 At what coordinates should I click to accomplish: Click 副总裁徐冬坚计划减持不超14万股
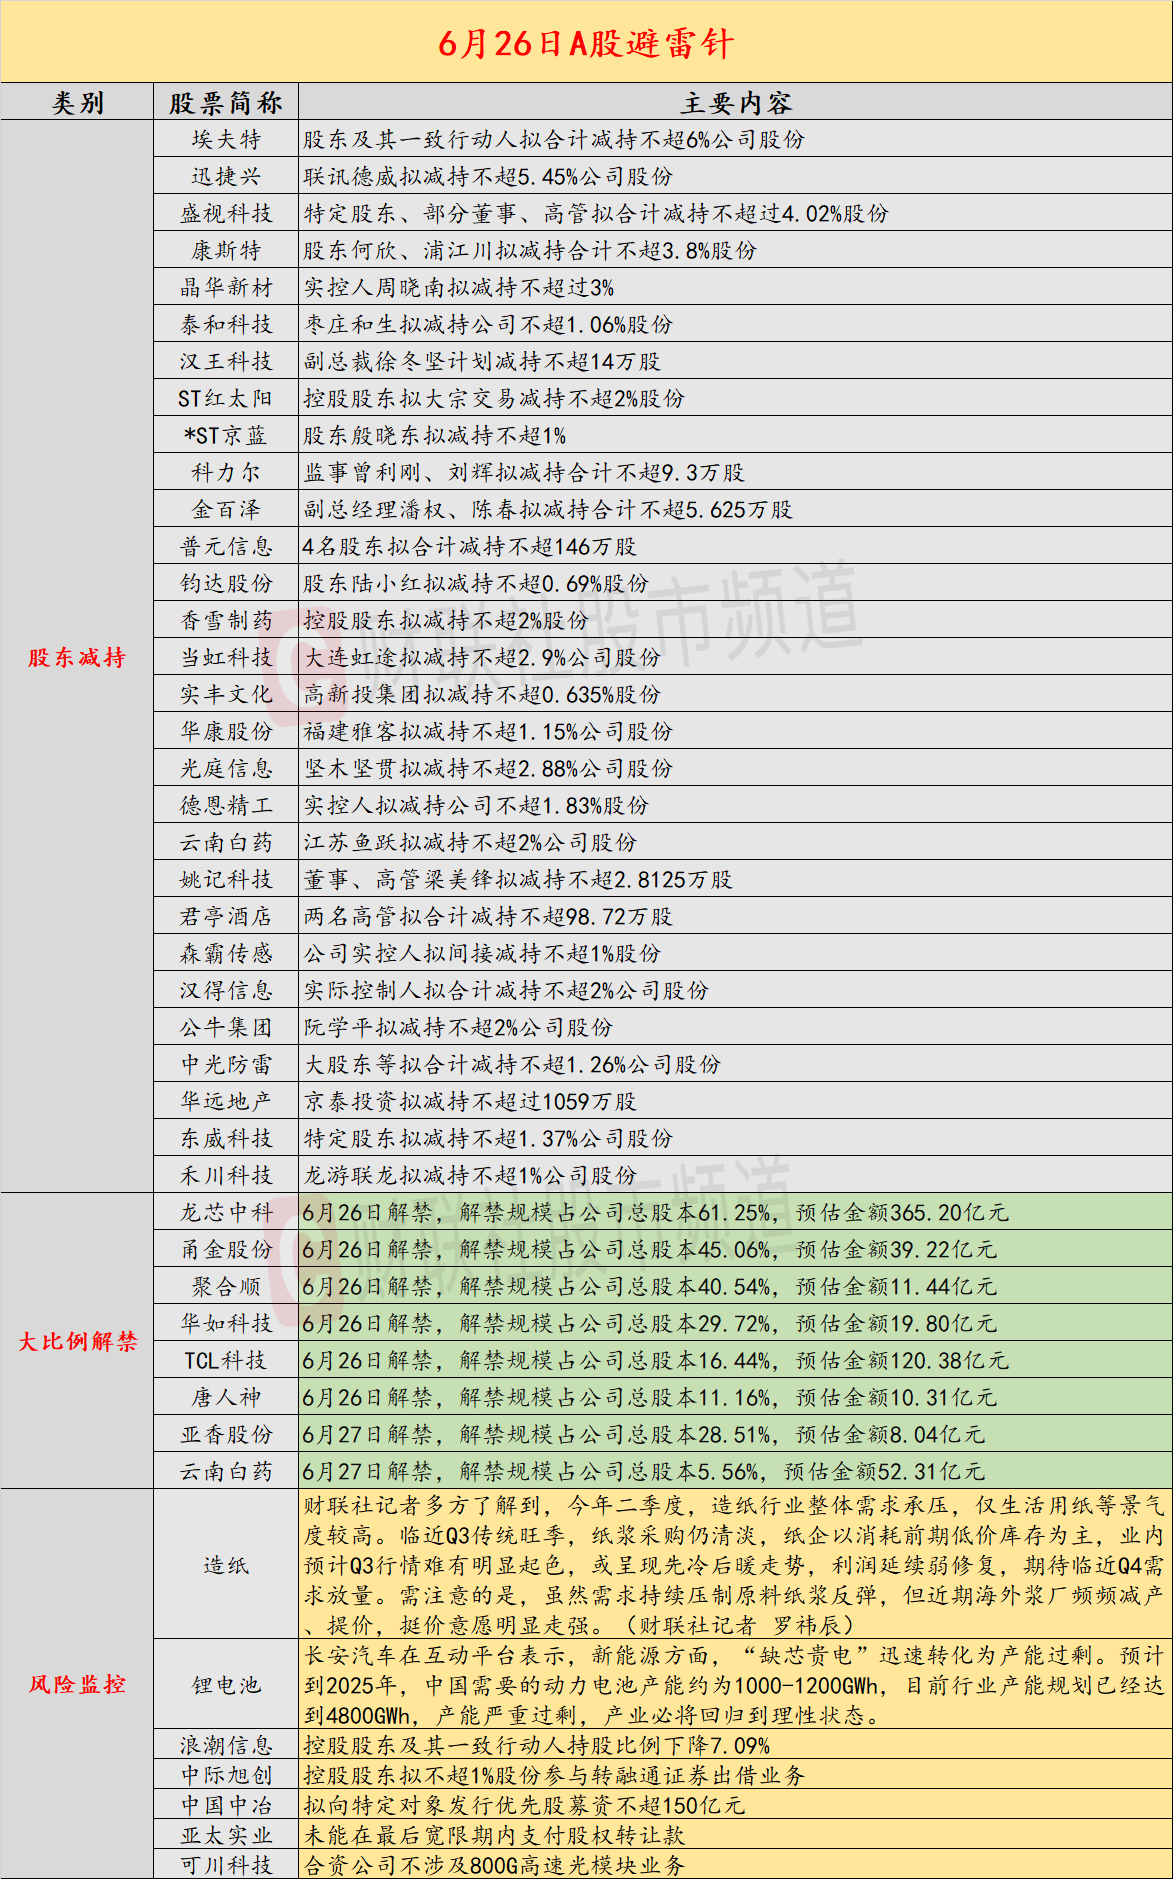tap(482, 361)
